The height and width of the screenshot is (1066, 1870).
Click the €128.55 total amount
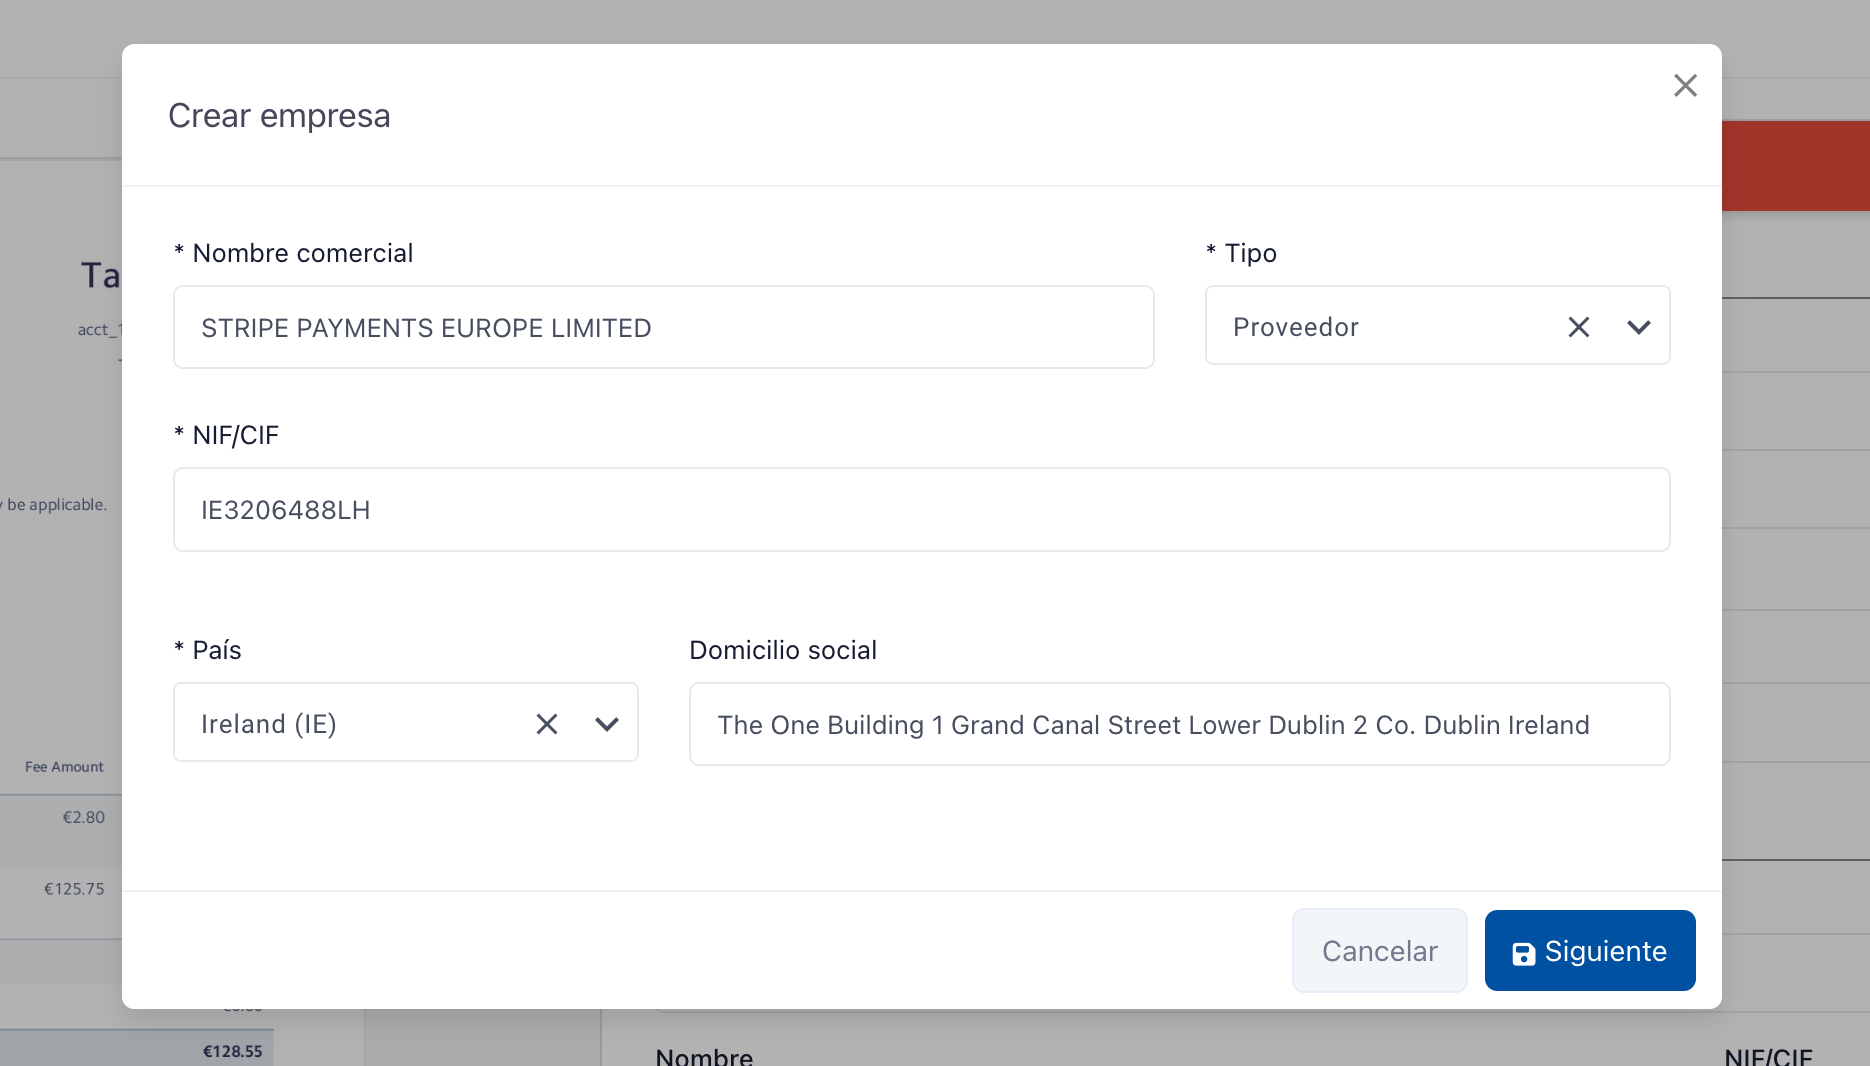click(x=232, y=1051)
